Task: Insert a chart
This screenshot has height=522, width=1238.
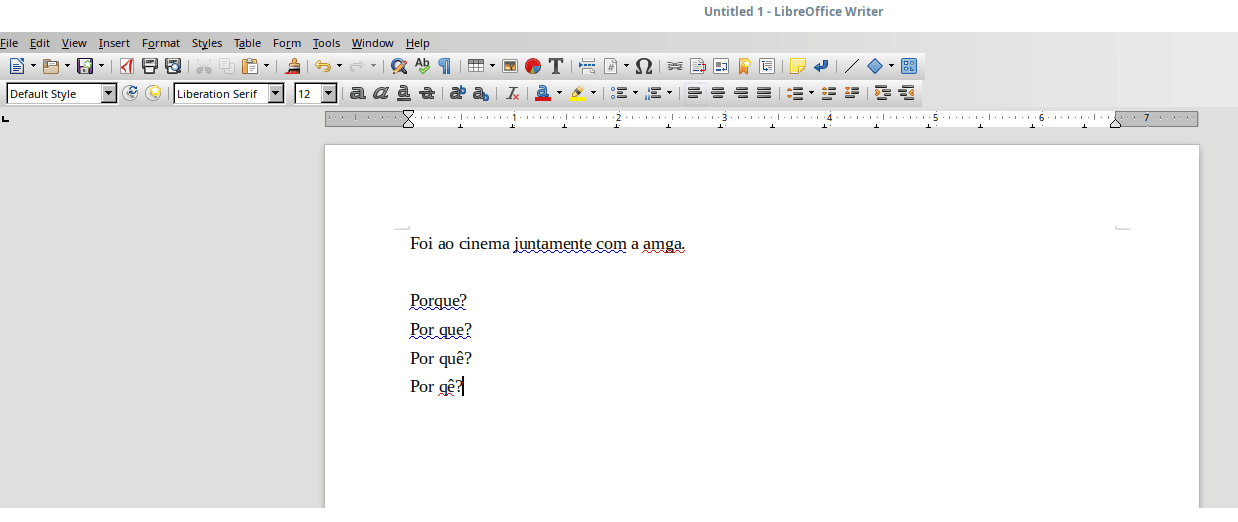Action: pos(533,66)
